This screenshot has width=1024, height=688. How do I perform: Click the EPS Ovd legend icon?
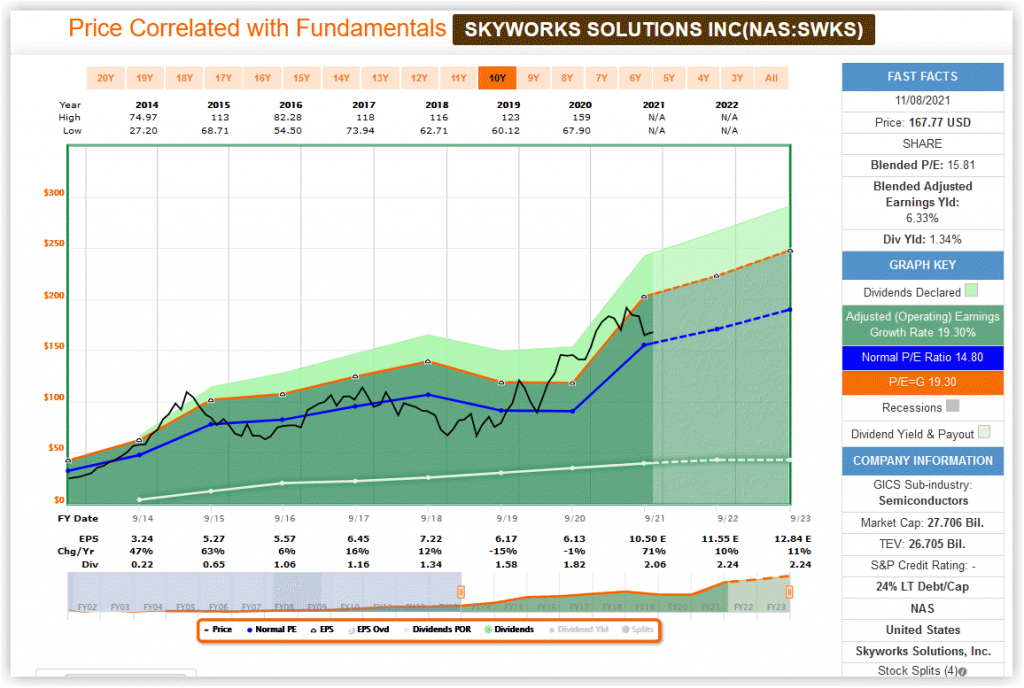[350, 630]
